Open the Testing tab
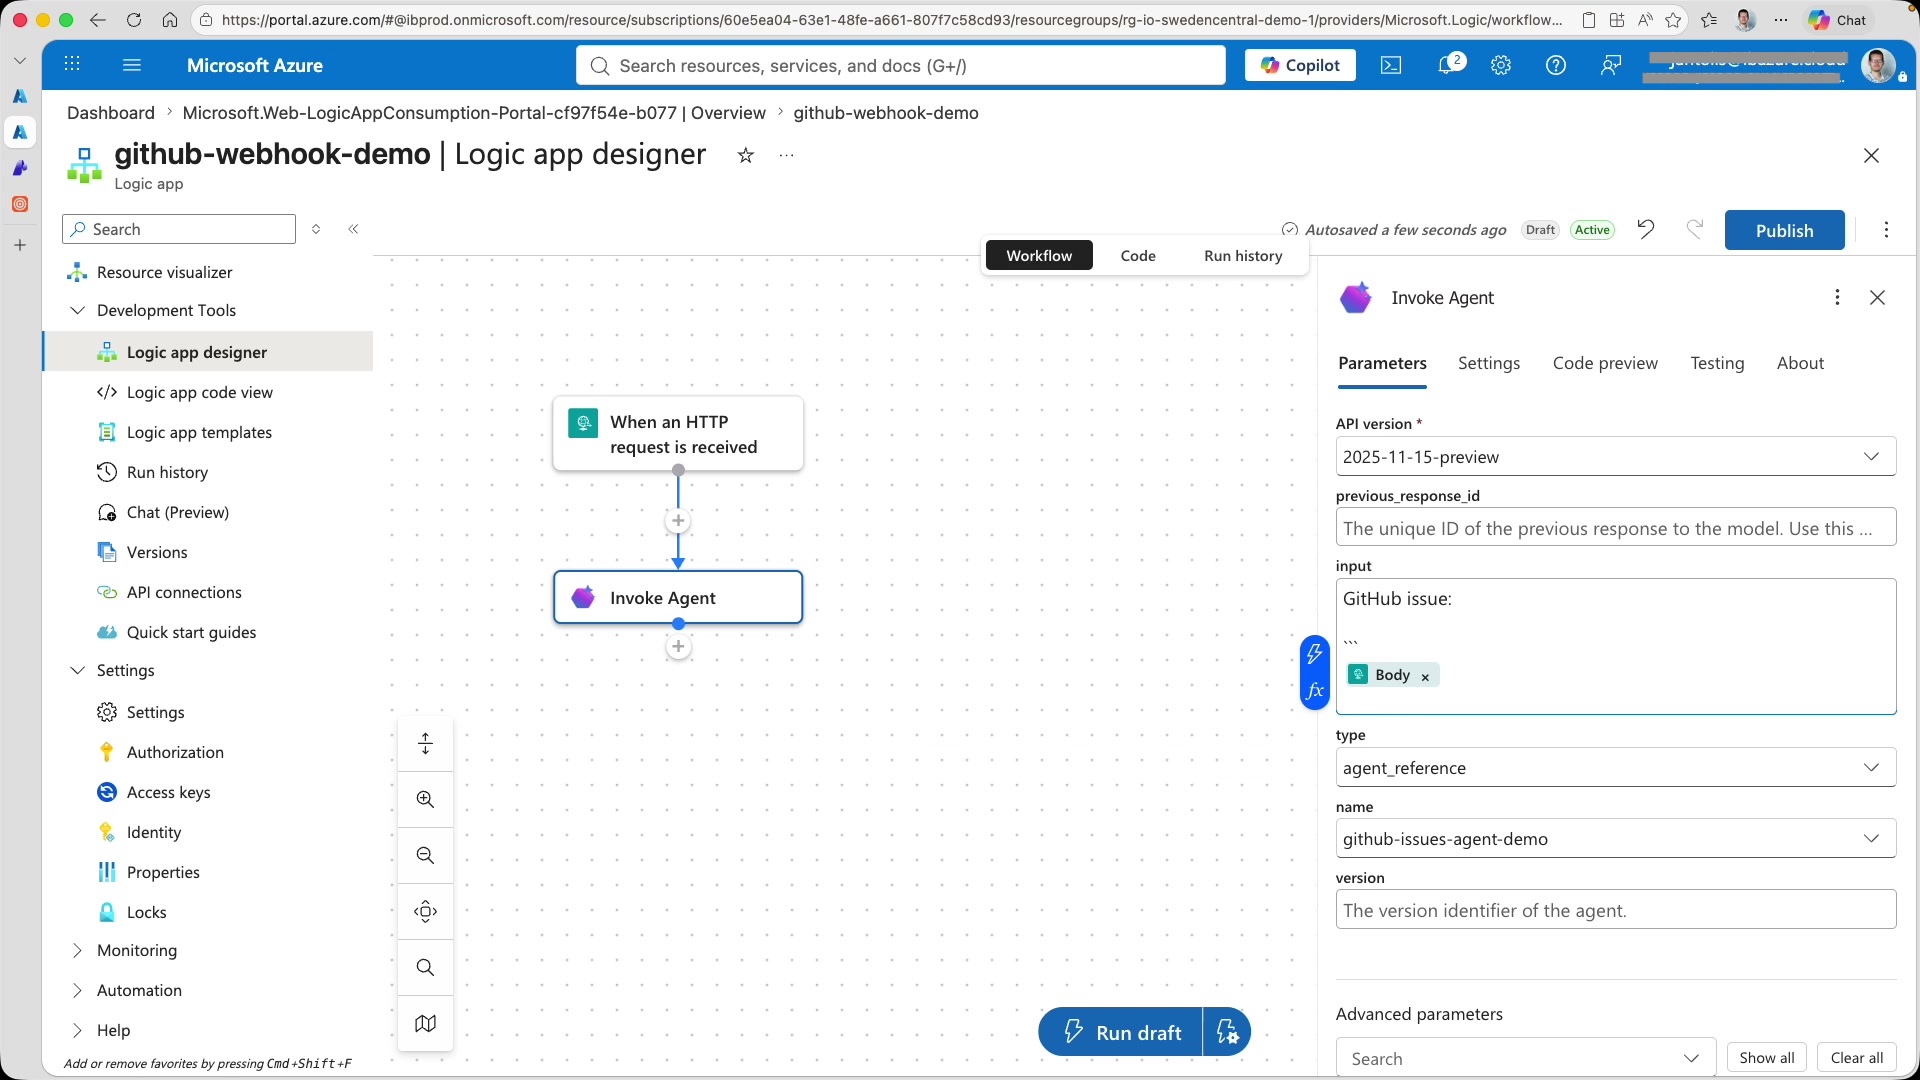The image size is (1920, 1080). click(x=1717, y=363)
